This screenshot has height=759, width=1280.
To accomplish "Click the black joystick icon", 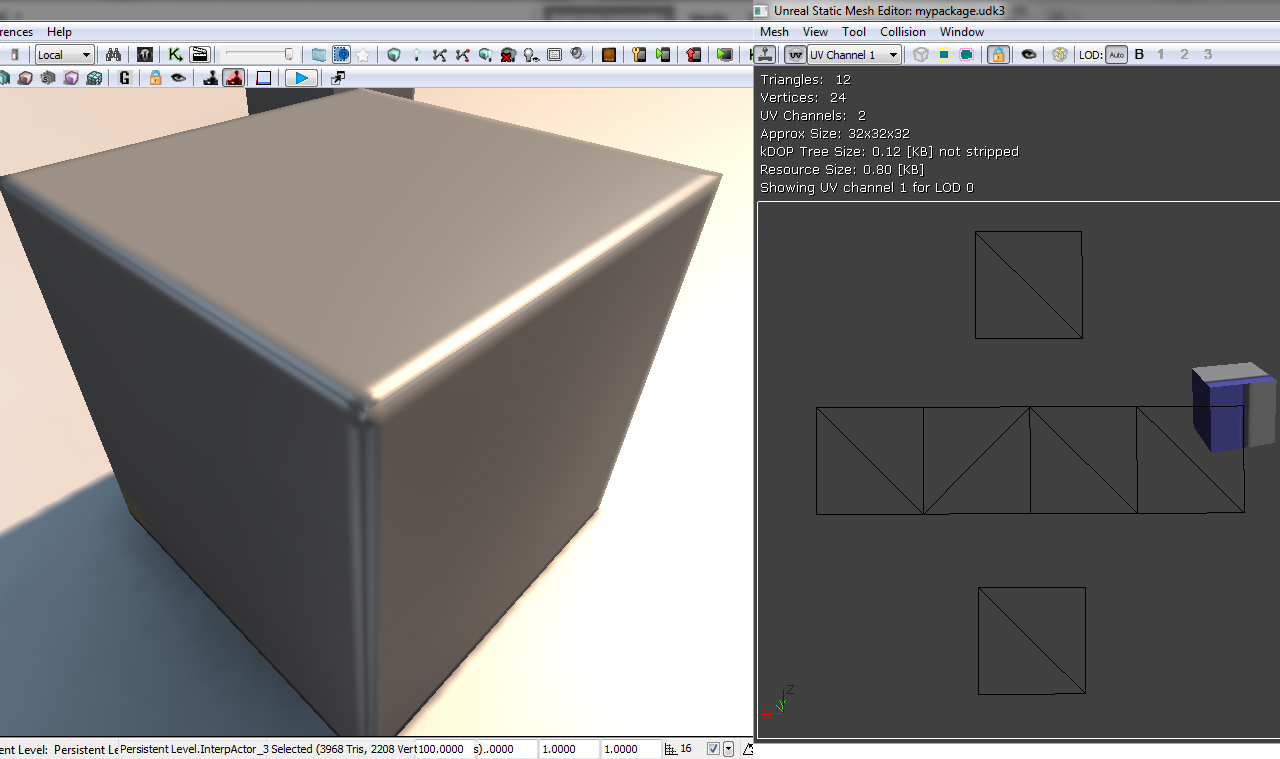I will tap(210, 78).
